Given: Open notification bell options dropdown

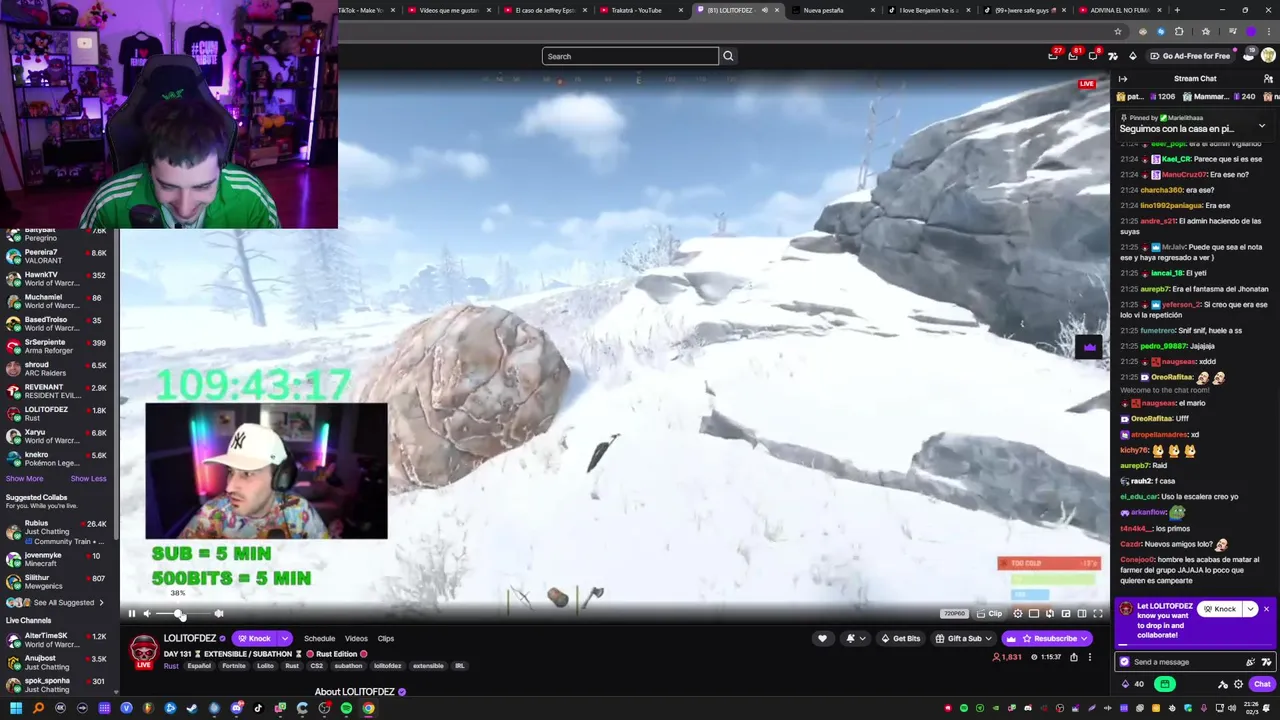Looking at the screenshot, I should coord(855,638).
